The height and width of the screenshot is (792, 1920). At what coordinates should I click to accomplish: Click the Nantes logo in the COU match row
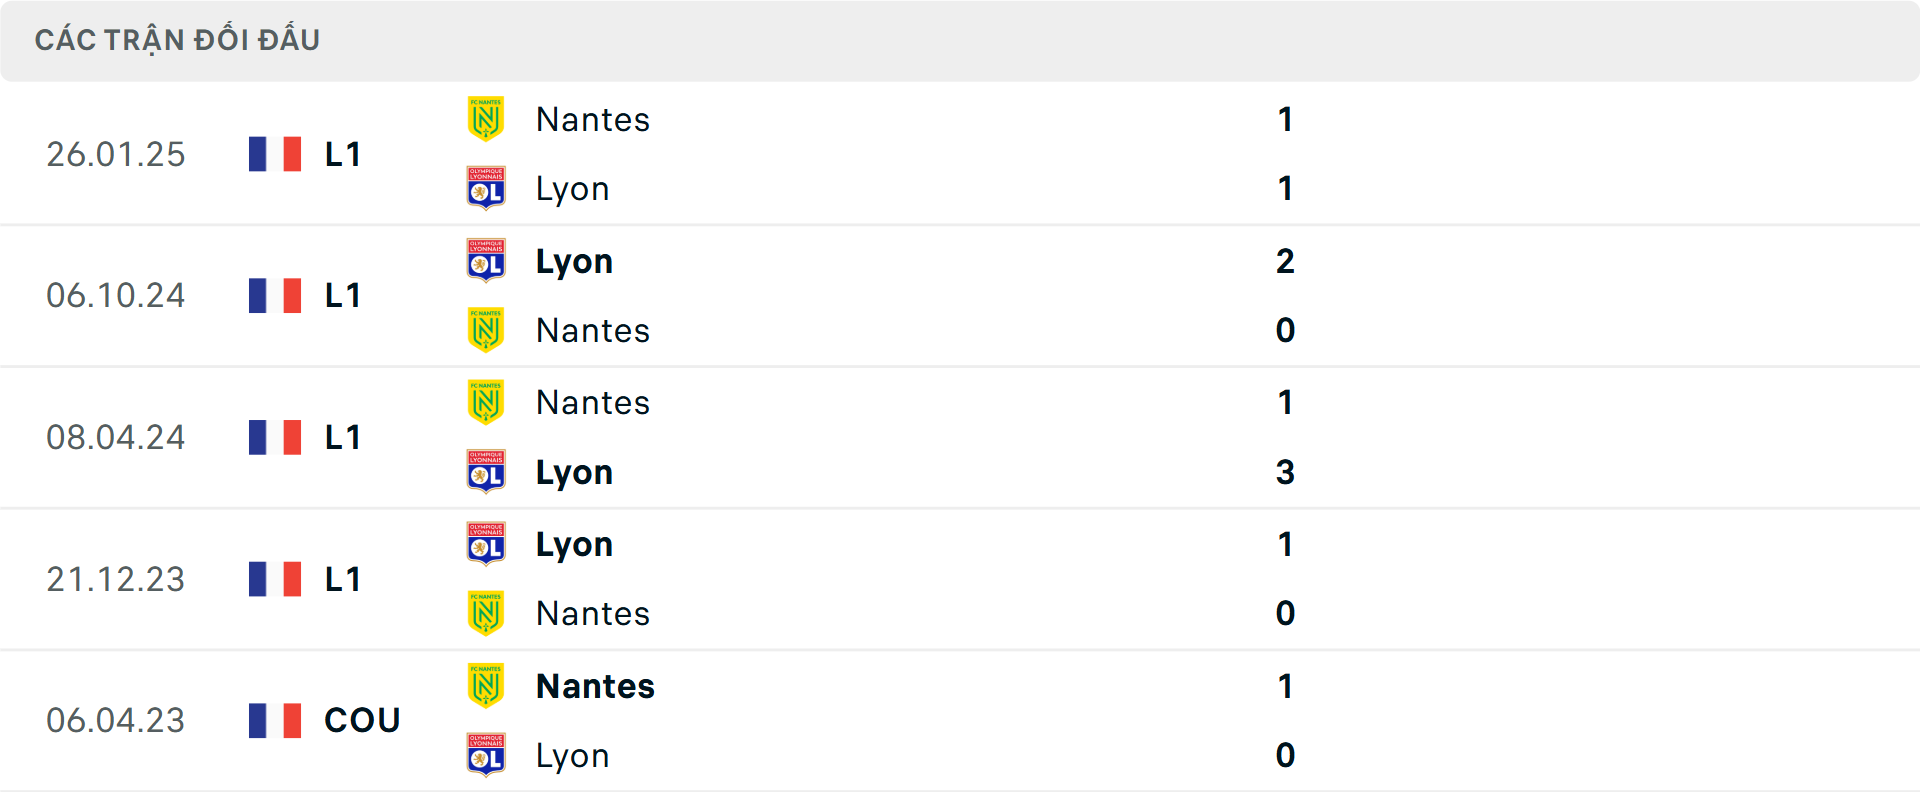tap(486, 686)
